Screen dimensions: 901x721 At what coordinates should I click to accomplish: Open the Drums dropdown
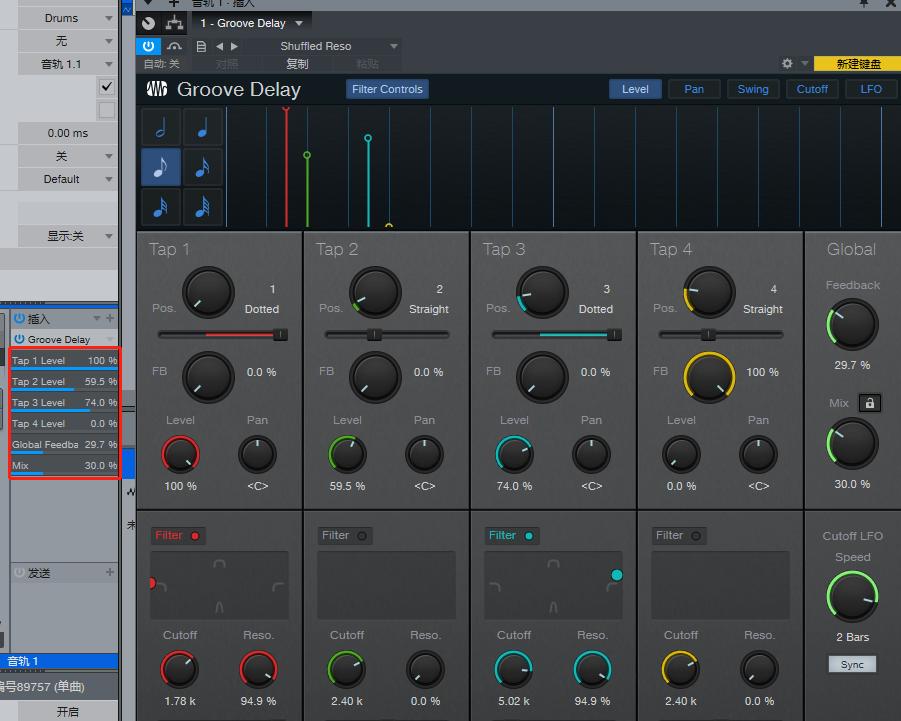67,18
